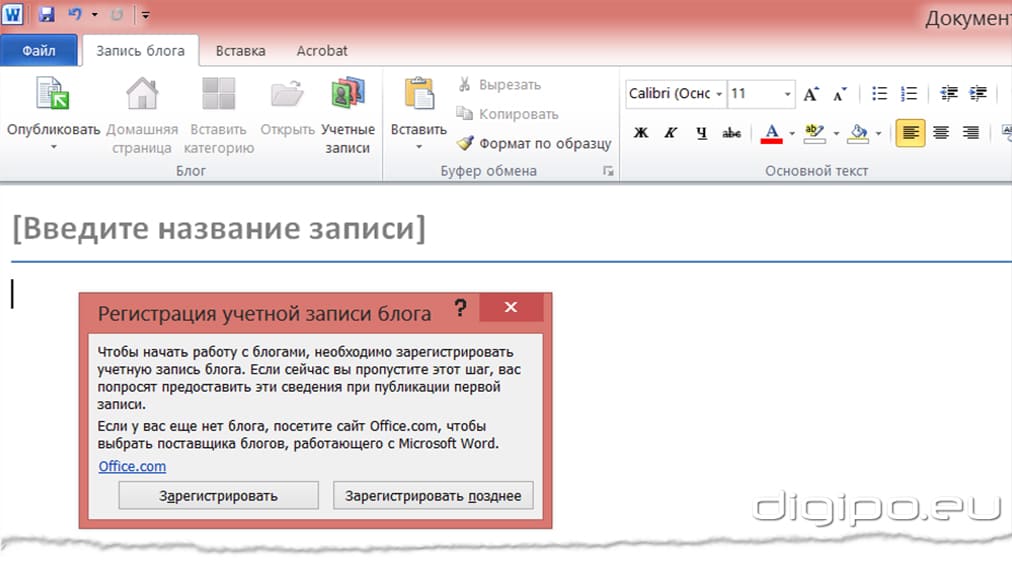1012x565 pixels.
Task: Apply numbered list
Action: coord(909,94)
